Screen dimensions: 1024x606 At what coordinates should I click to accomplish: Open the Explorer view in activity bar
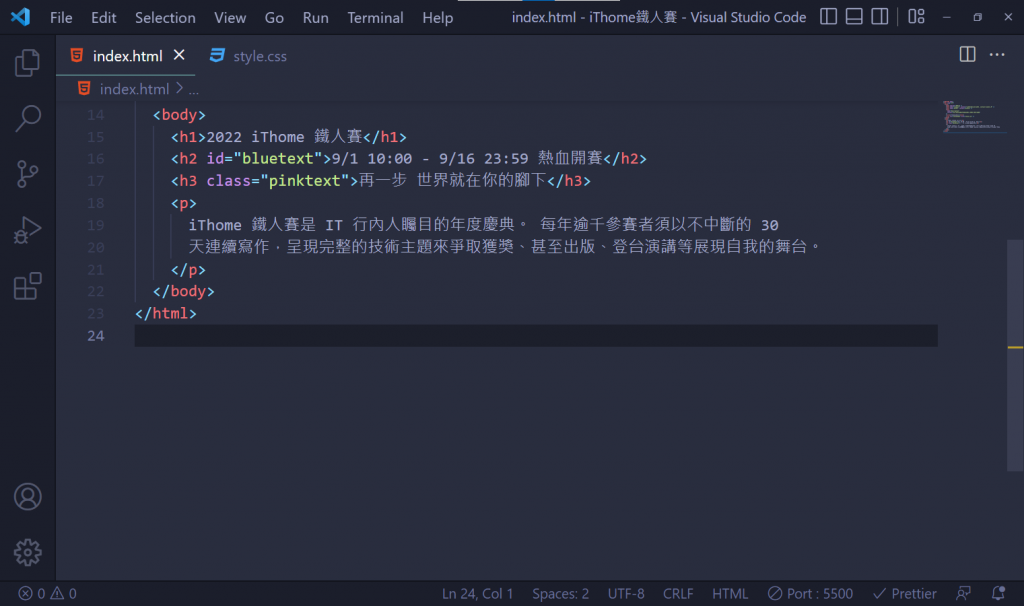coord(27,63)
